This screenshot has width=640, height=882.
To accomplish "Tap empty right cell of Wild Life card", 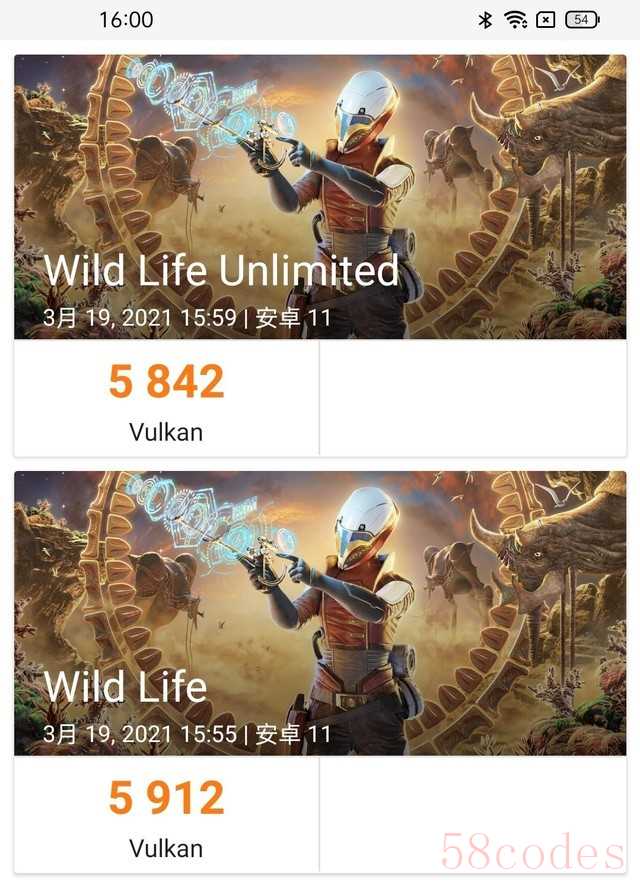I will (x=472, y=814).
